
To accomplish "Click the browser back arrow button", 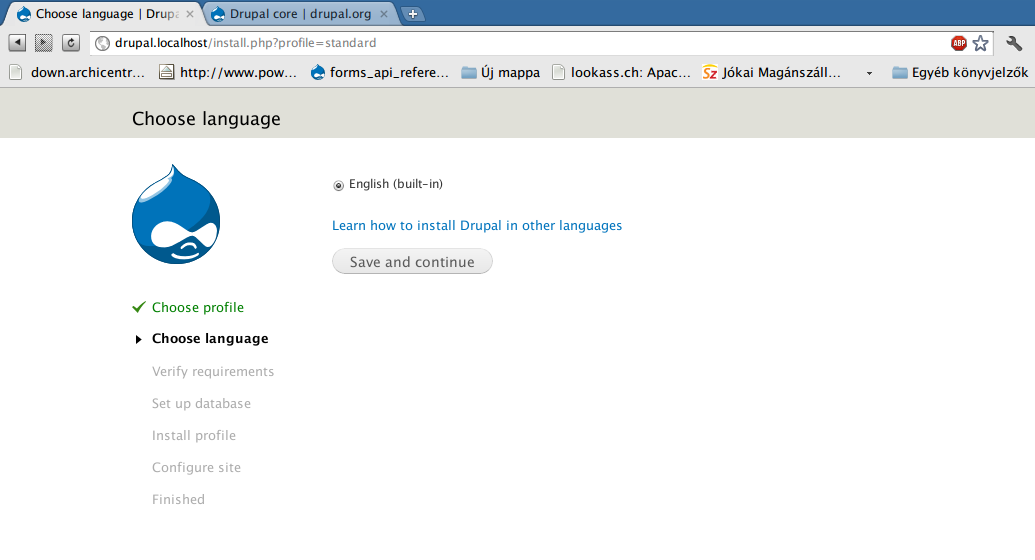I will [17, 43].
